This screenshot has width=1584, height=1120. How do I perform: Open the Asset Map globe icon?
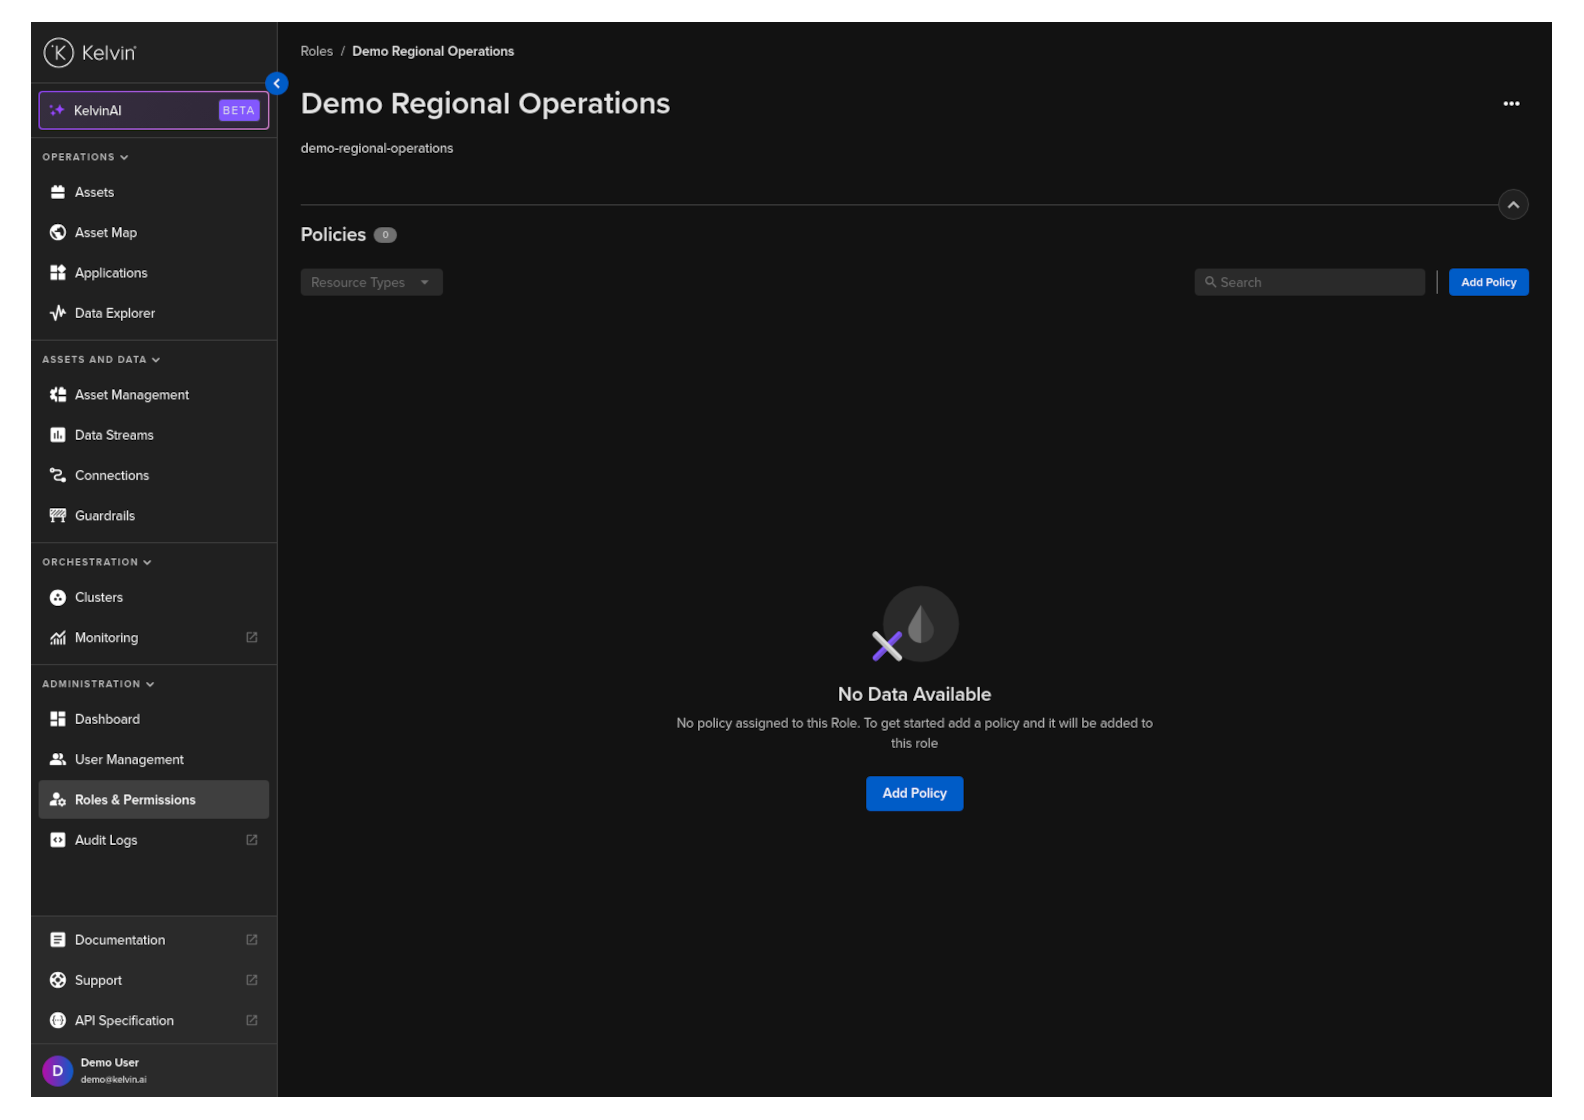(58, 232)
